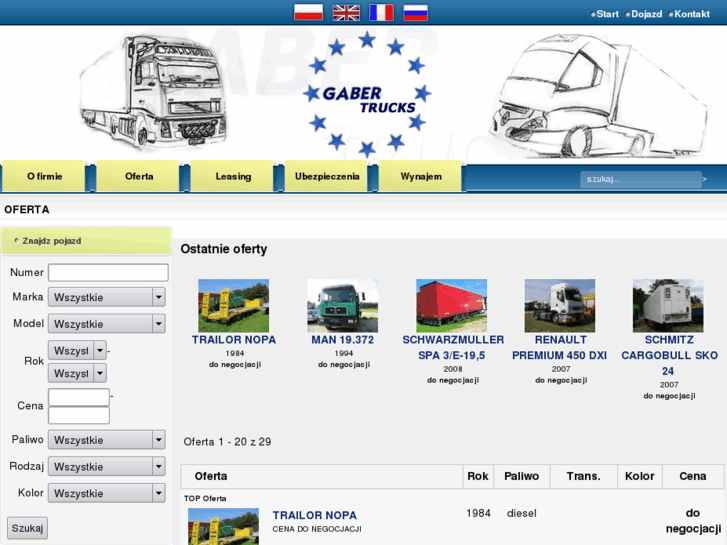Viewport: 727px width, 545px height.
Task: Go to the Oferta tab
Action: coord(139,176)
